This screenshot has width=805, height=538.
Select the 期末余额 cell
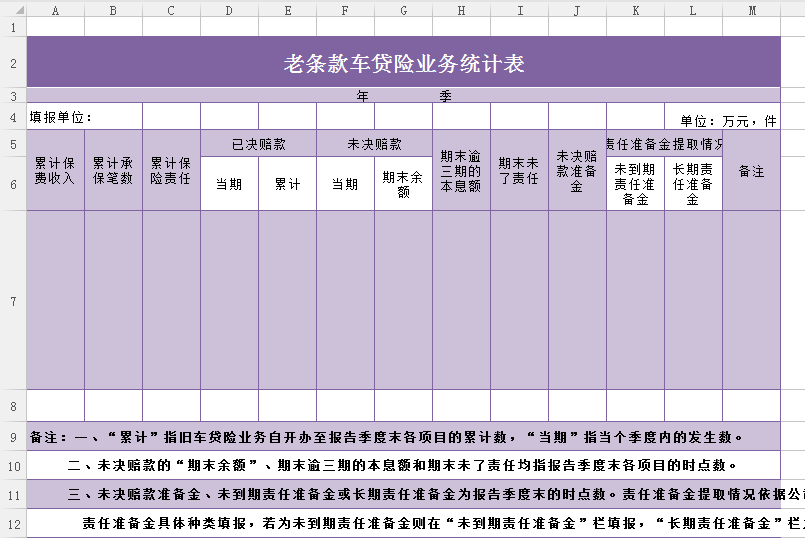[x=403, y=184]
